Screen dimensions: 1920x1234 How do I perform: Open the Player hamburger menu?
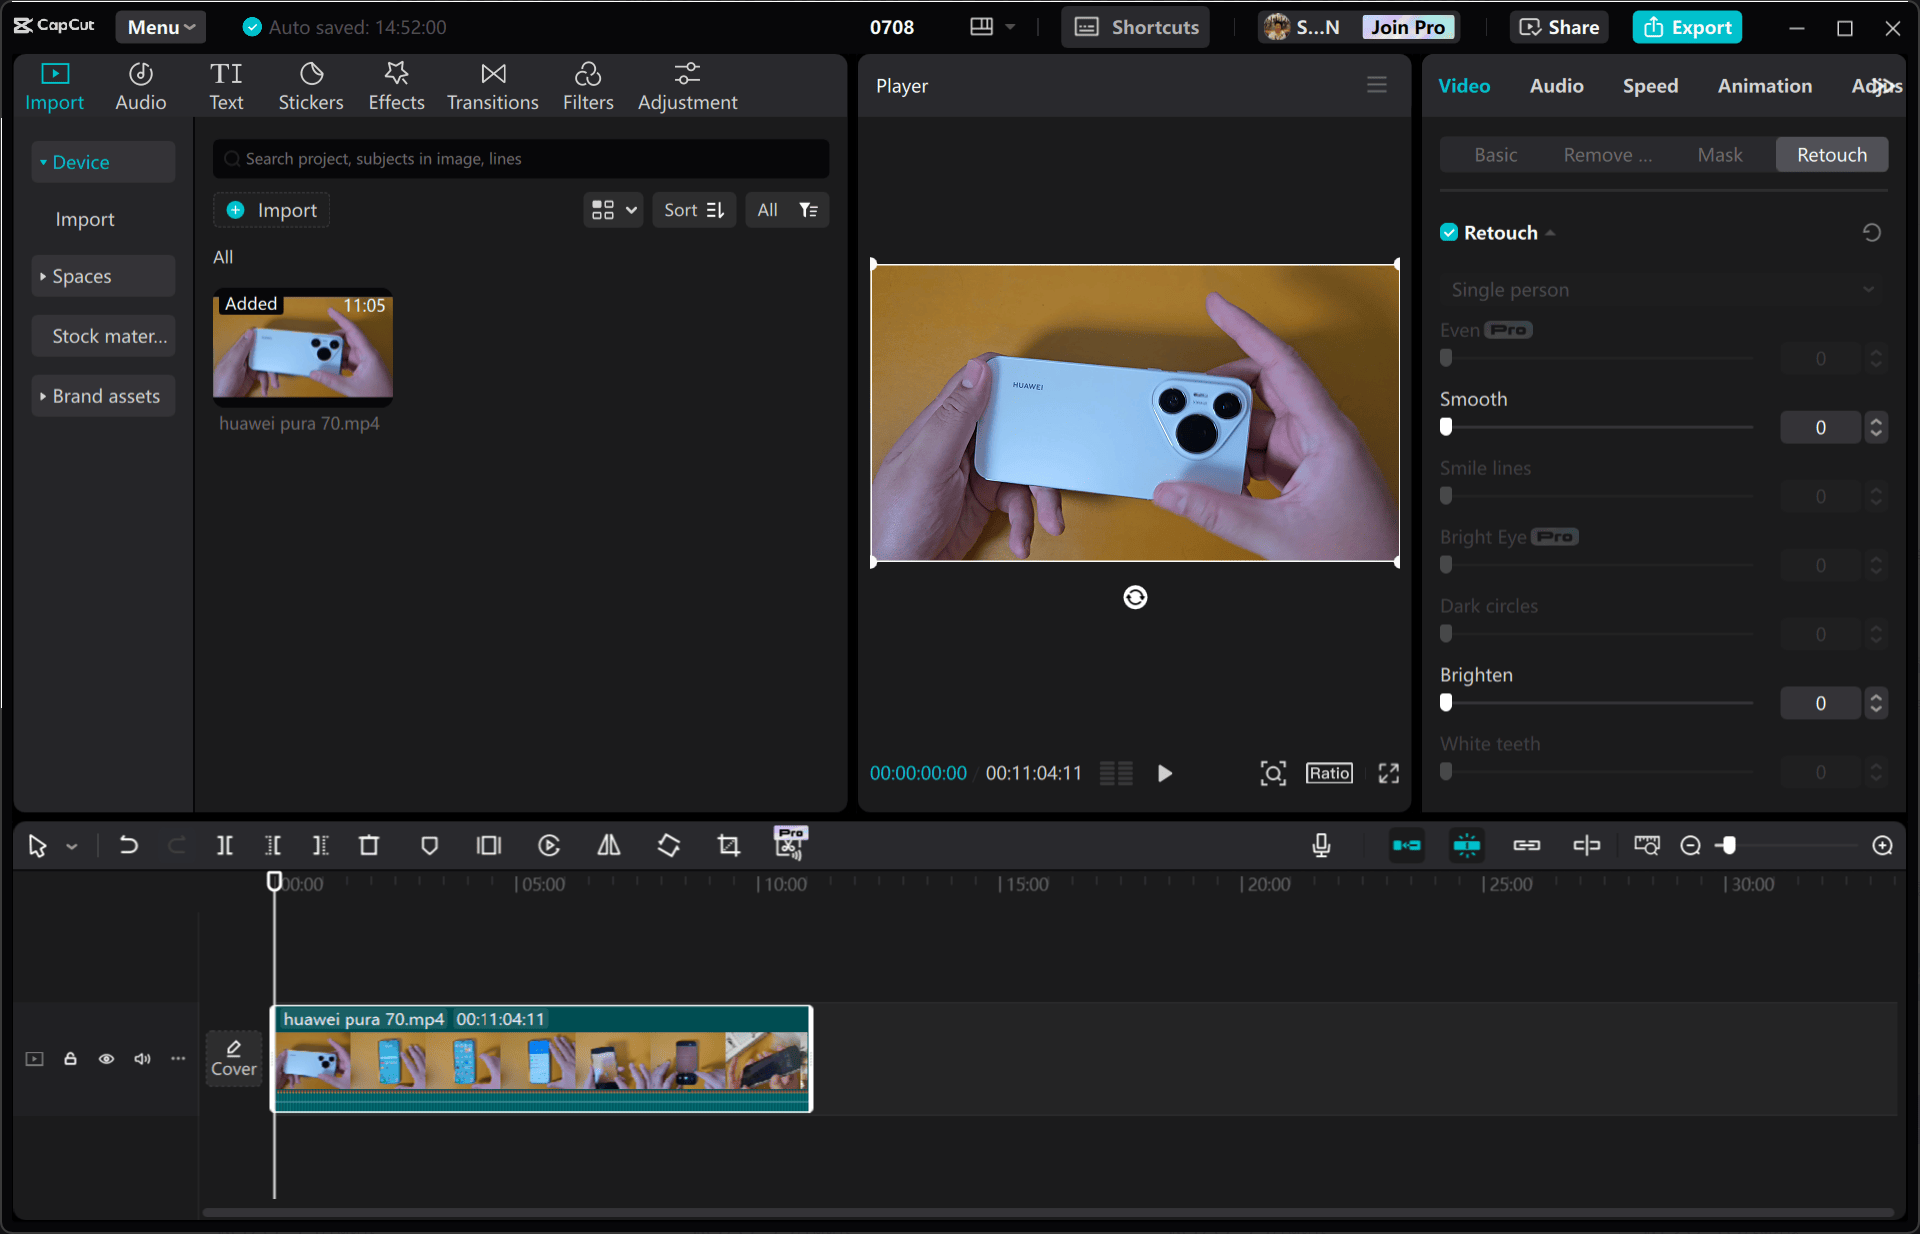point(1377,85)
